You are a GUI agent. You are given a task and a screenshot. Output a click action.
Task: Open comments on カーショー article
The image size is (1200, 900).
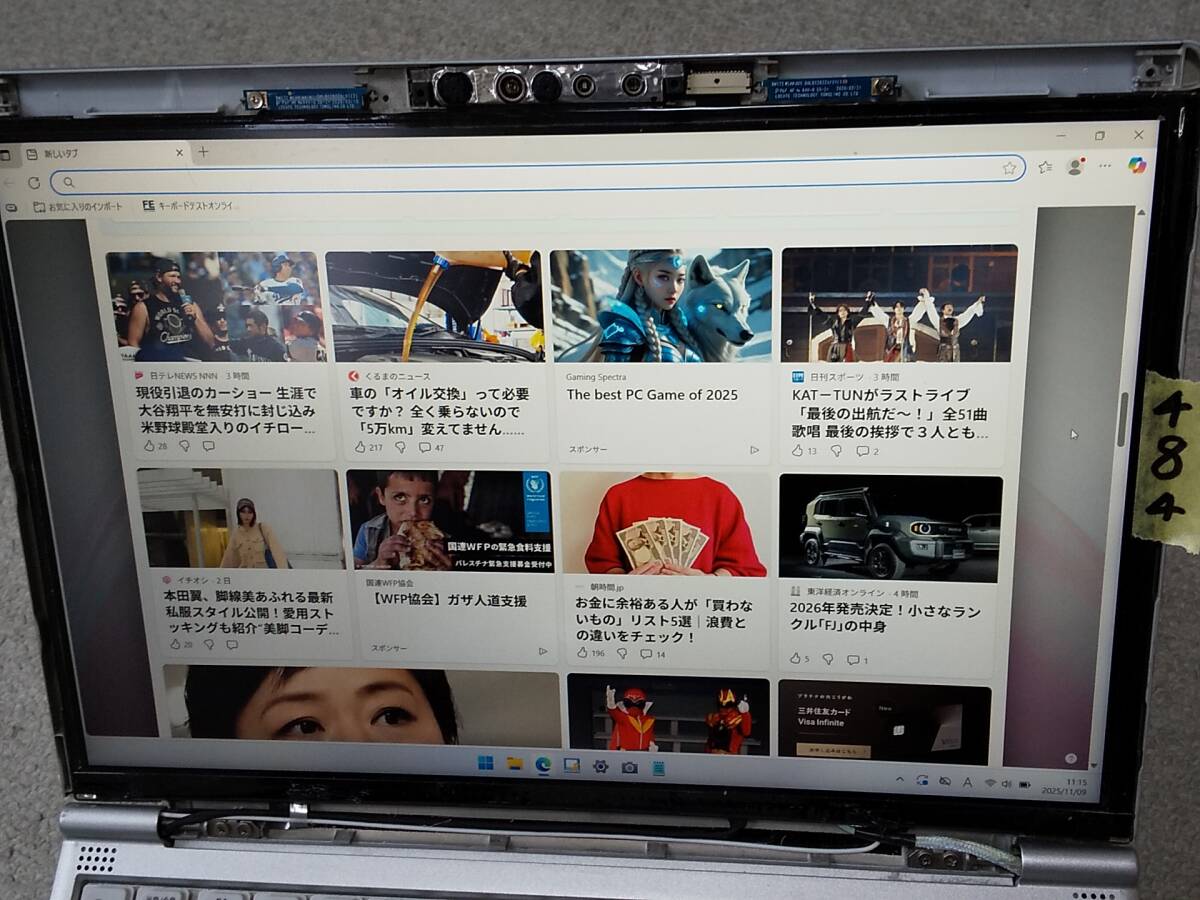point(209,446)
